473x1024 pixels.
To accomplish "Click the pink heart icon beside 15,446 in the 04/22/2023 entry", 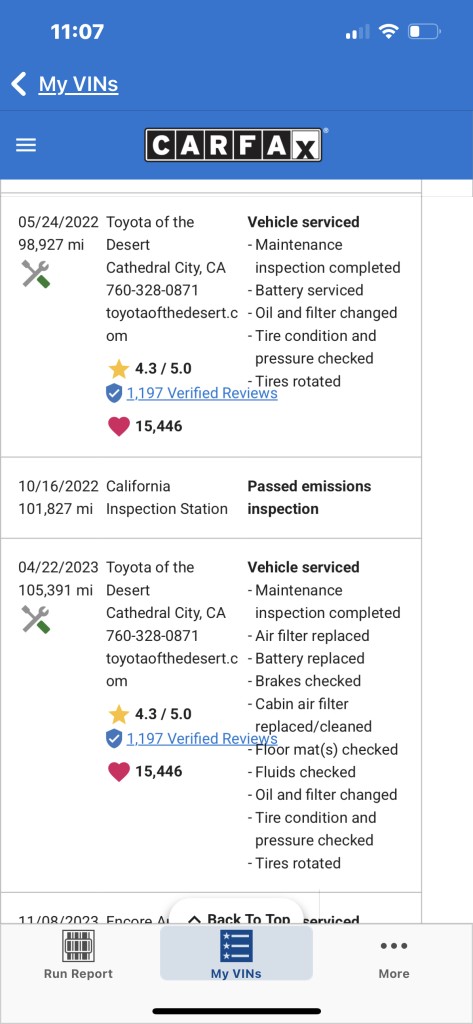I will click(x=118, y=772).
